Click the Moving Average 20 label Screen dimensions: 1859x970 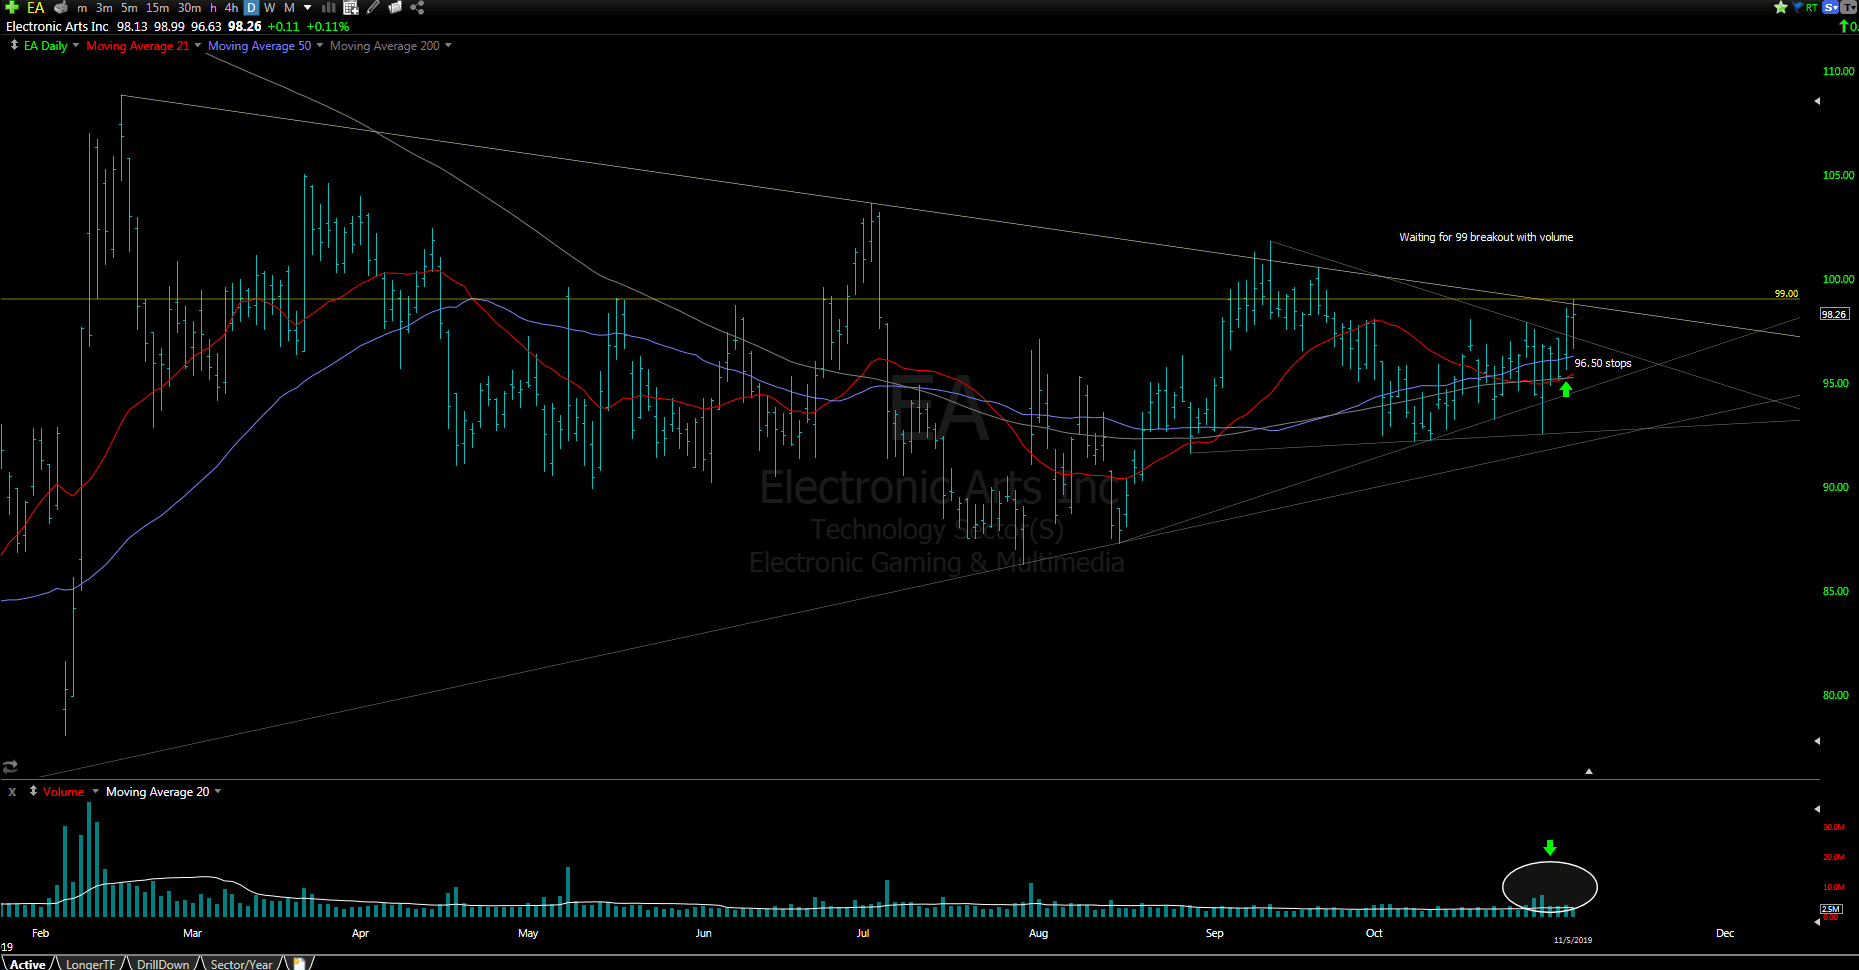point(158,792)
